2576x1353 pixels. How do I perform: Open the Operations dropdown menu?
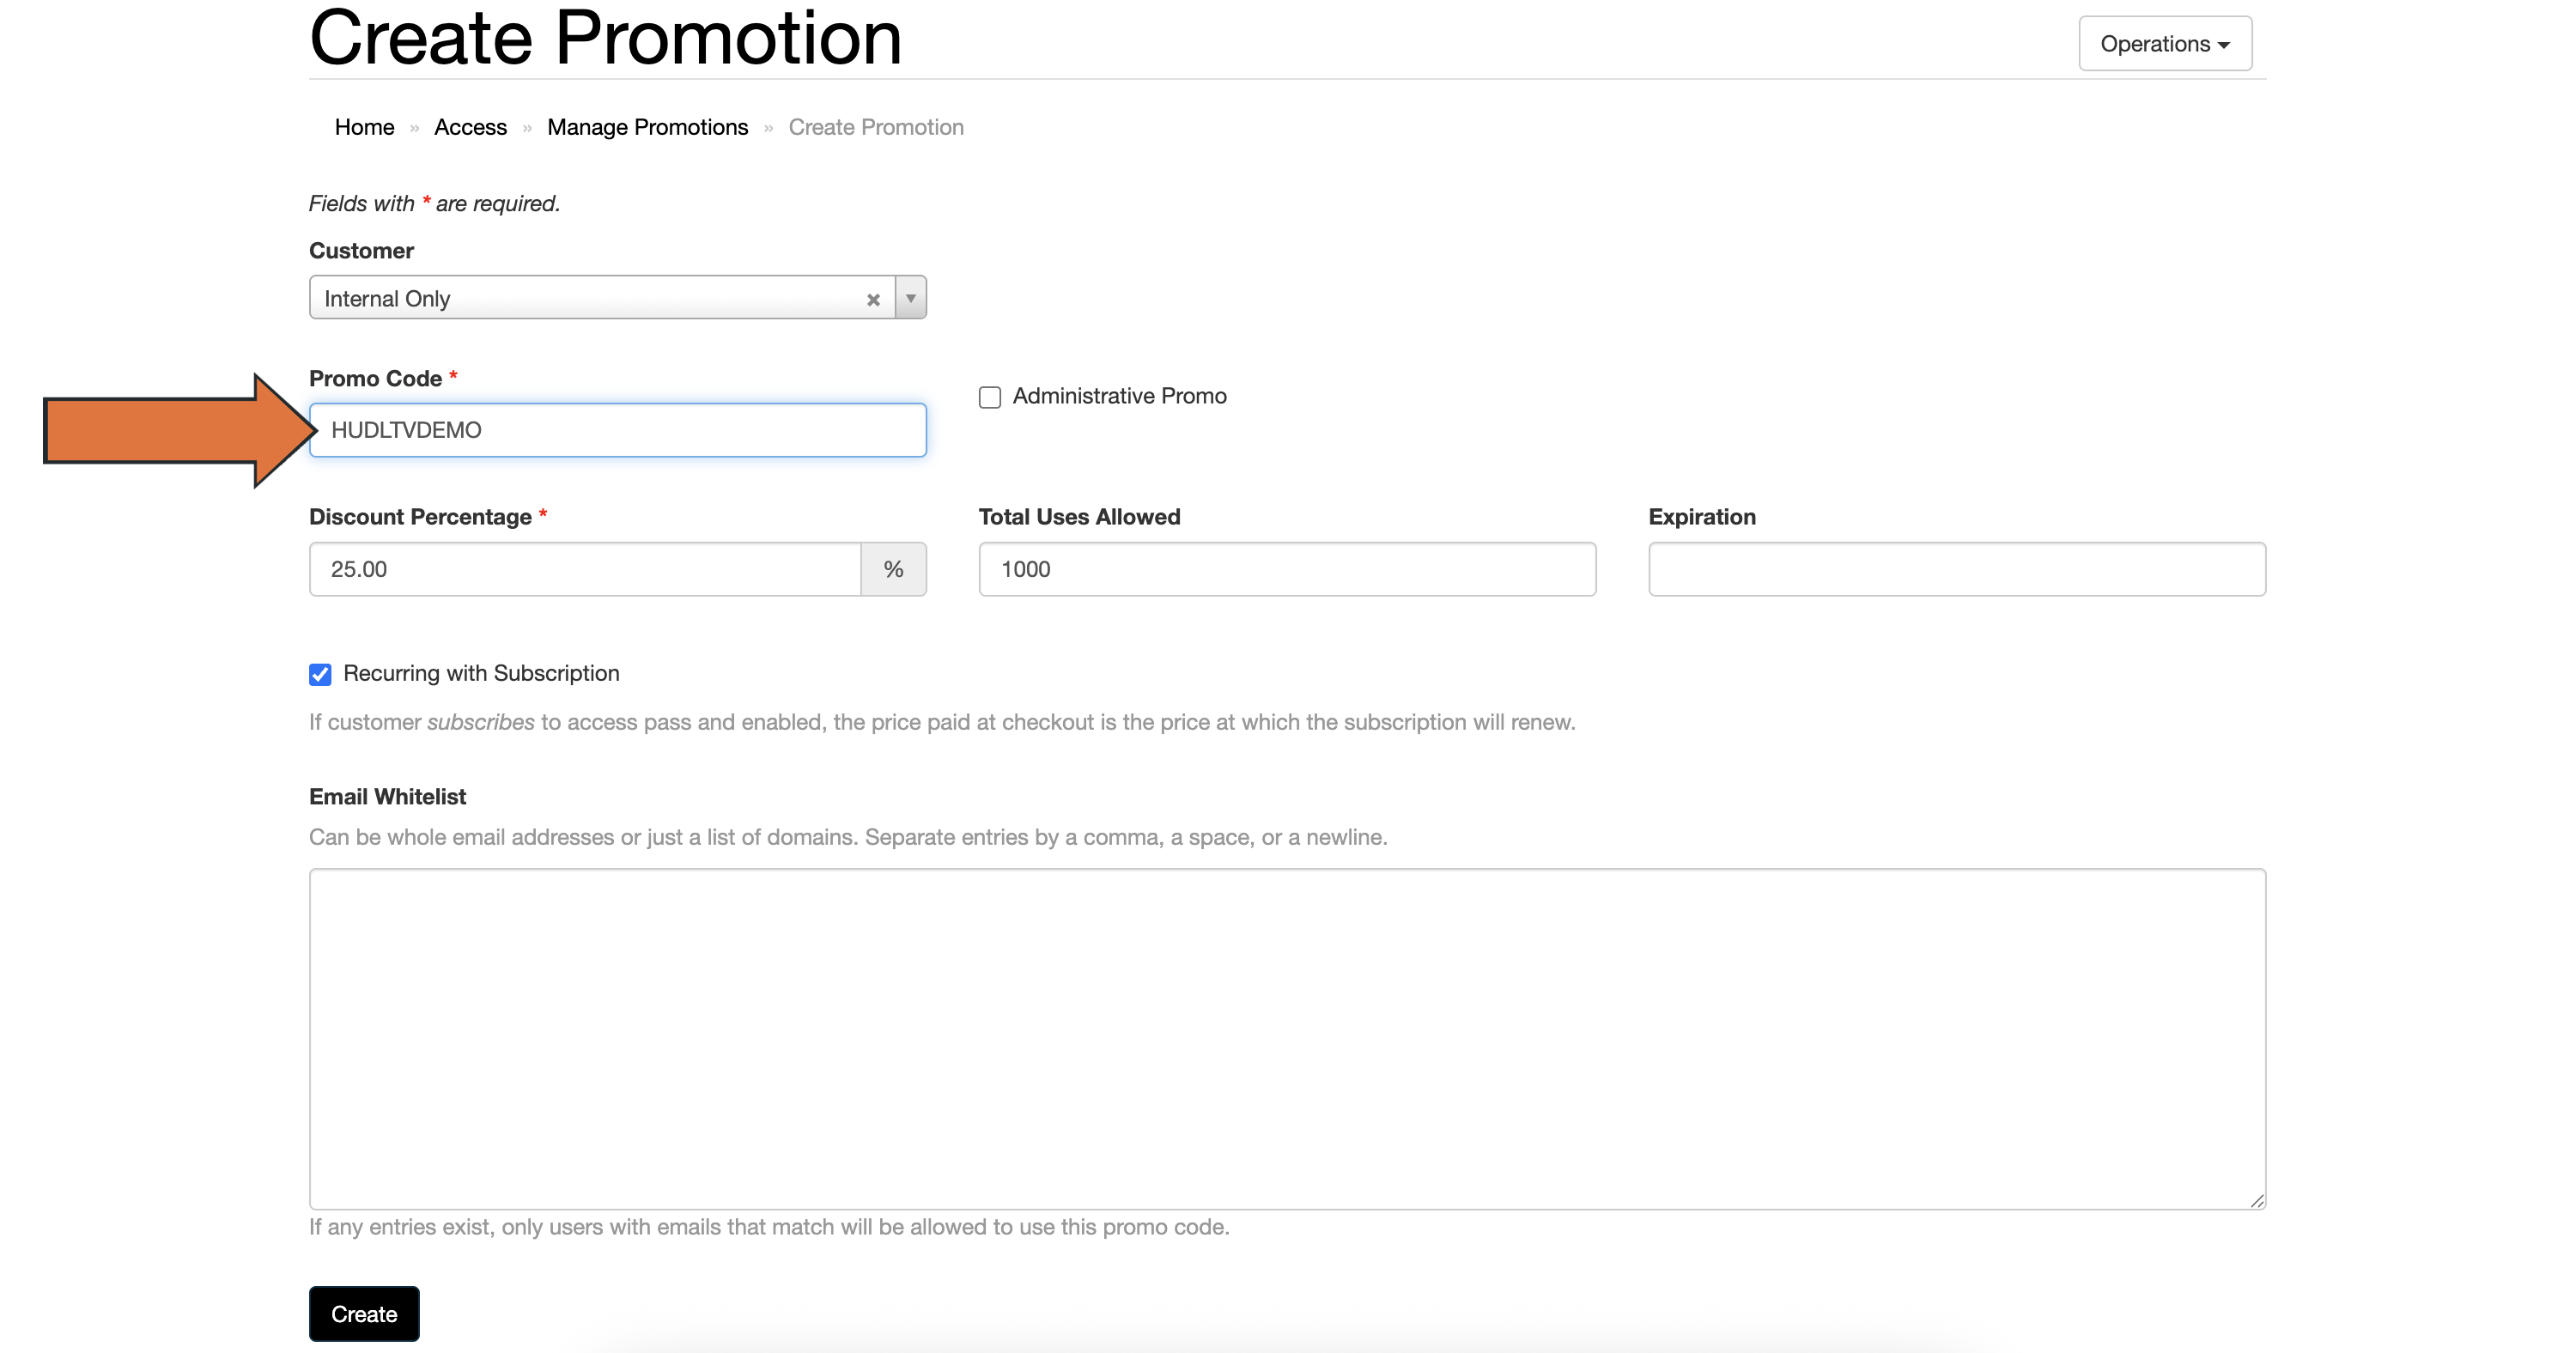(x=2165, y=44)
